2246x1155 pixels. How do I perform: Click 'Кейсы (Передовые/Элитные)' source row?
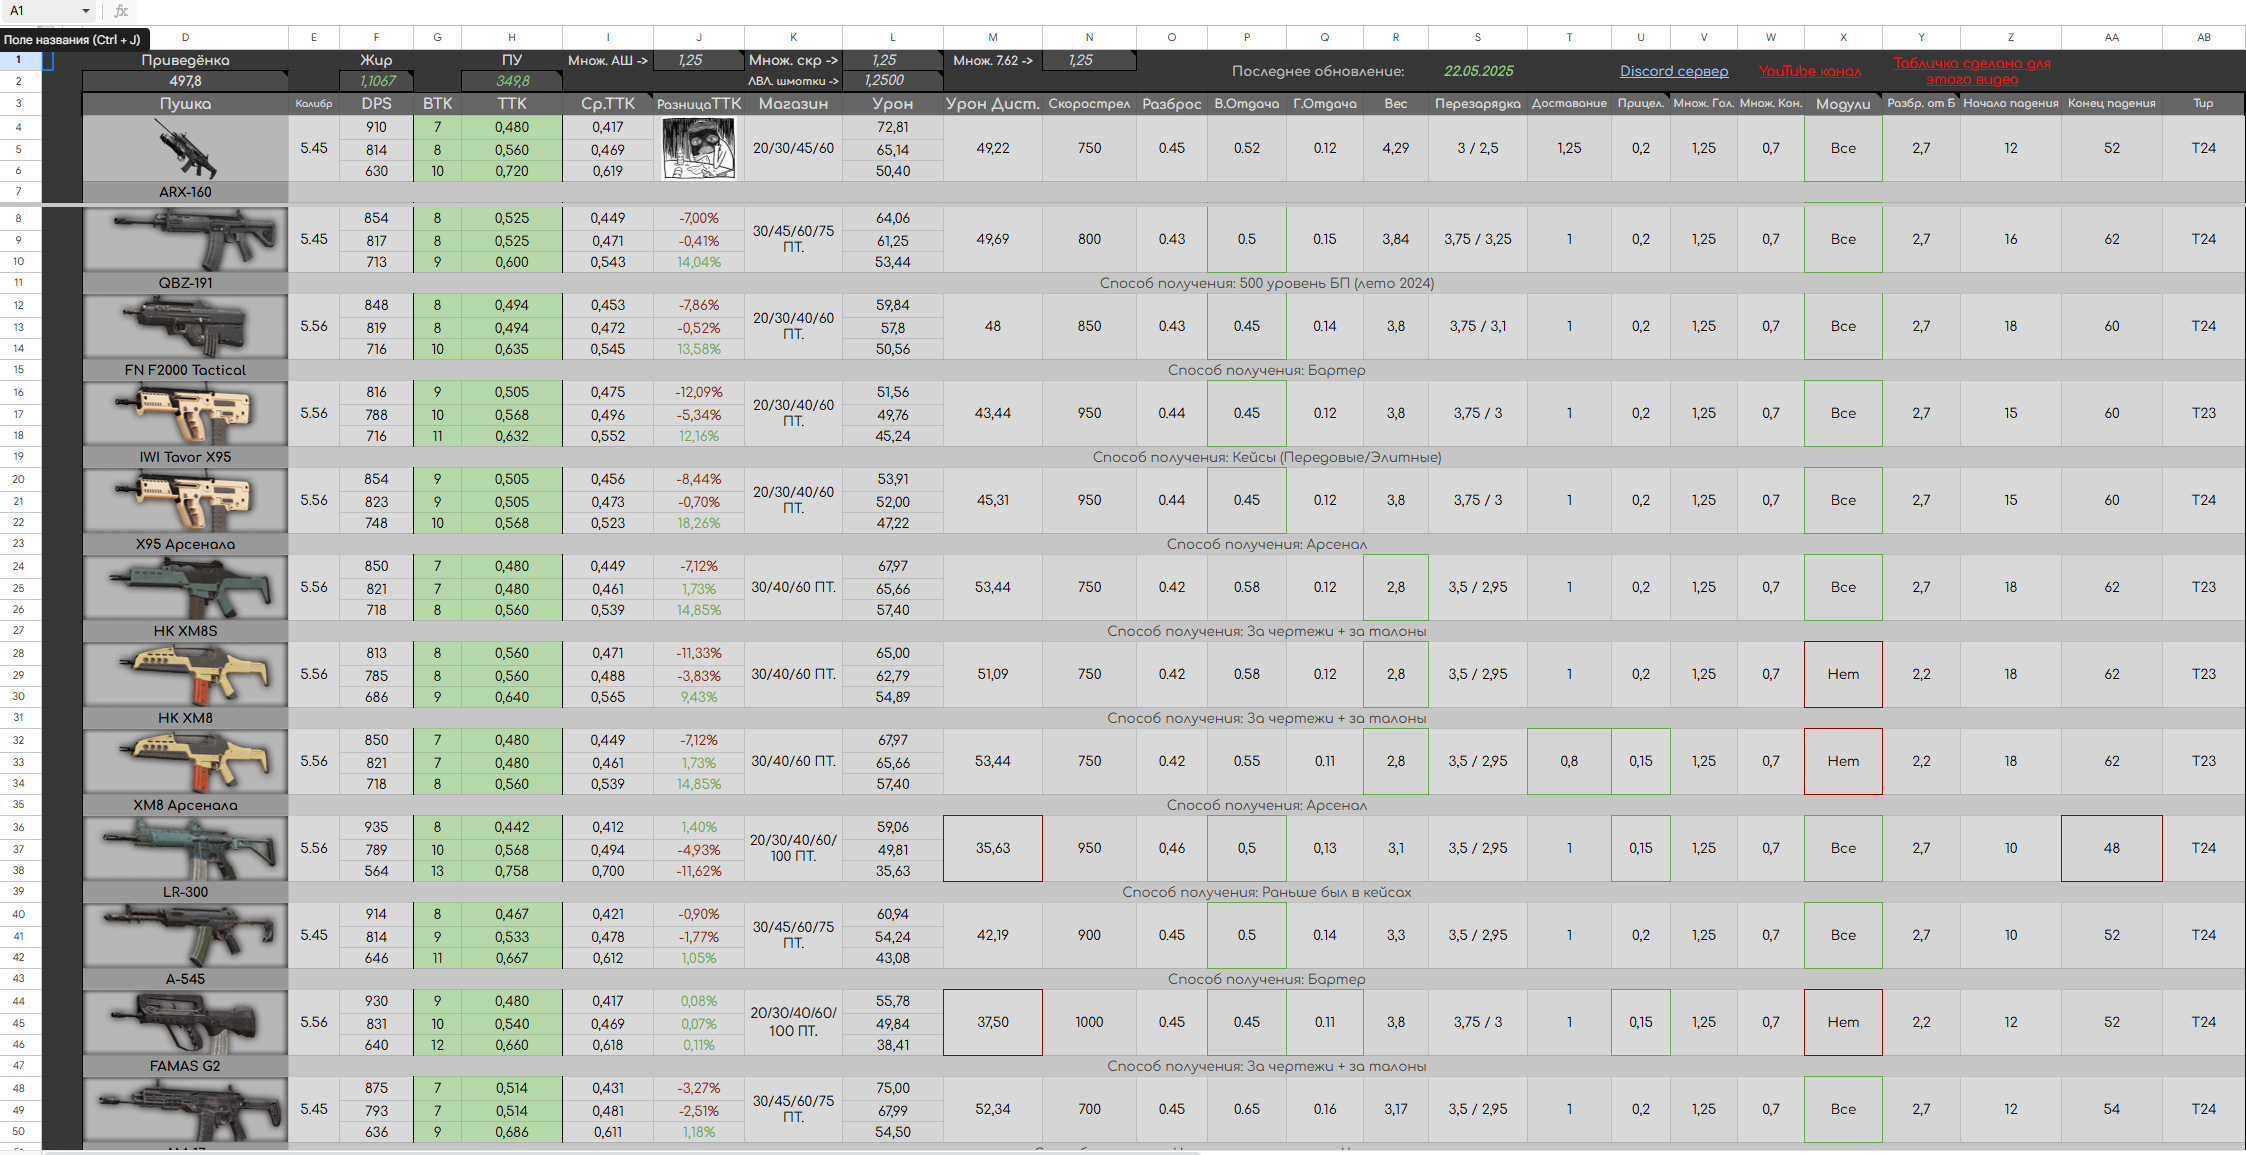(1267, 457)
